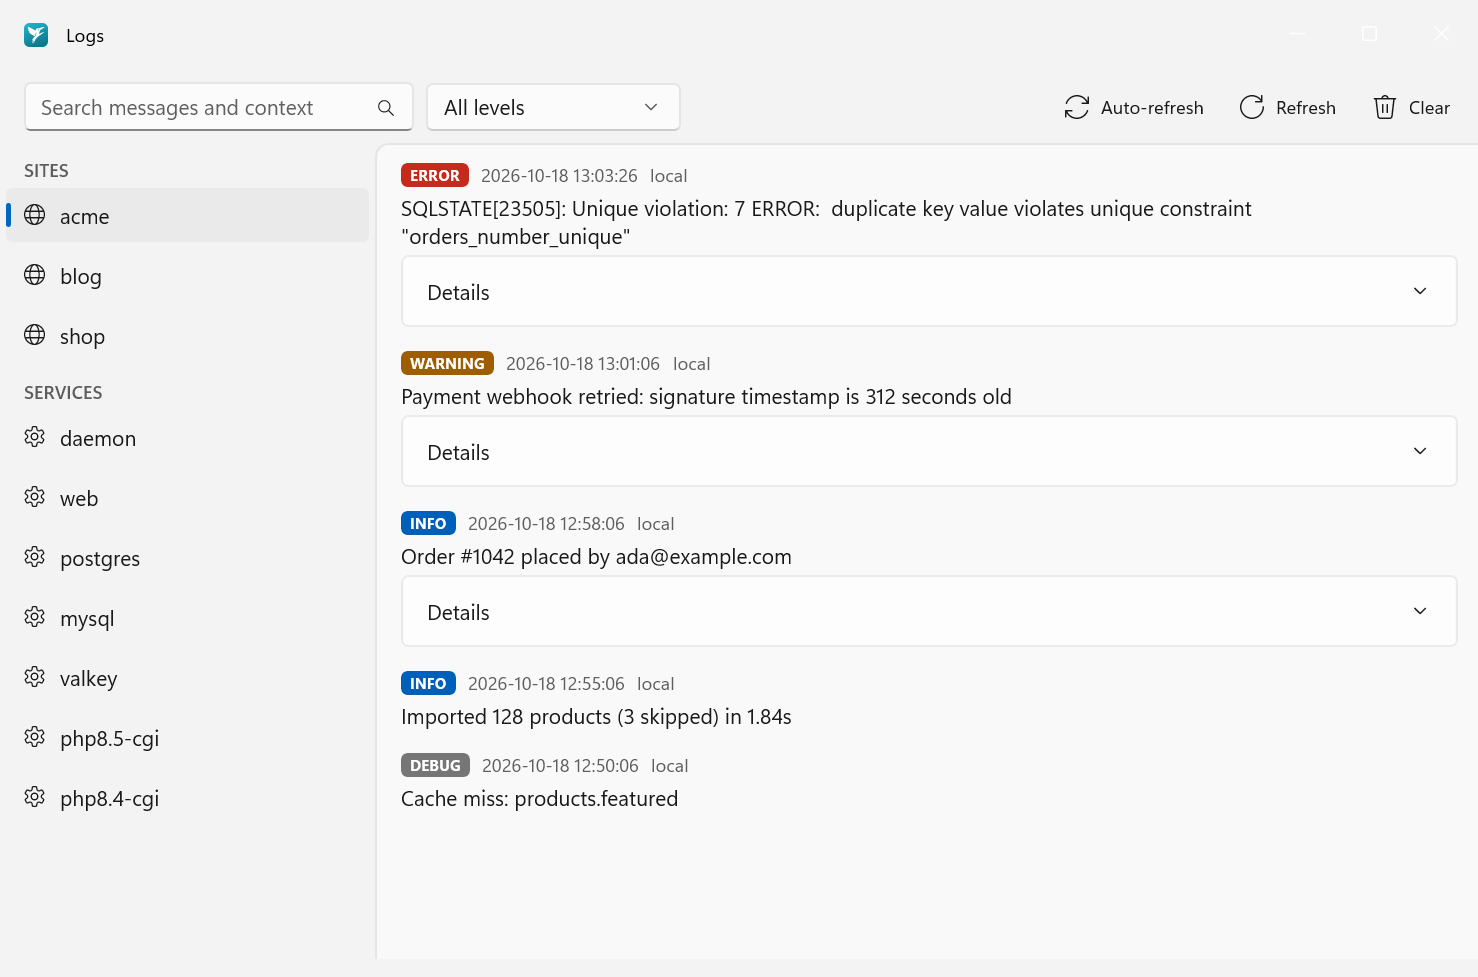The height and width of the screenshot is (977, 1478).
Task: Click the INFO badge for Order #1042
Action: (x=428, y=523)
